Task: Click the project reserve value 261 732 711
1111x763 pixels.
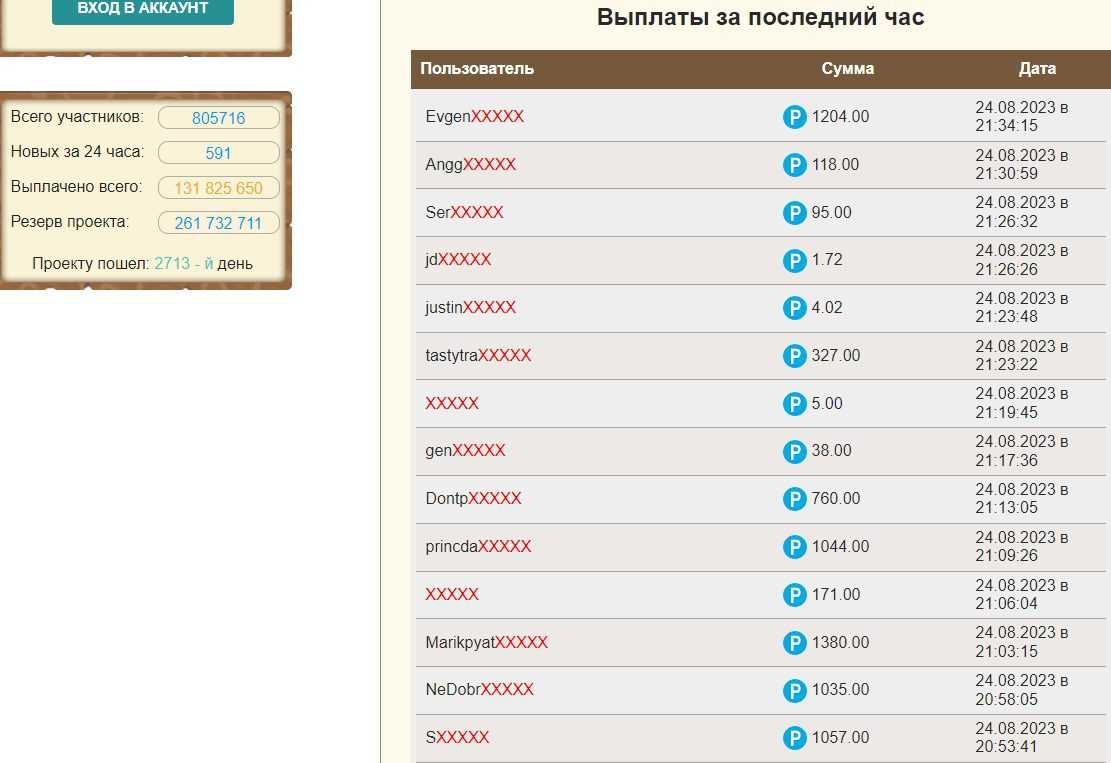Action: tap(218, 223)
